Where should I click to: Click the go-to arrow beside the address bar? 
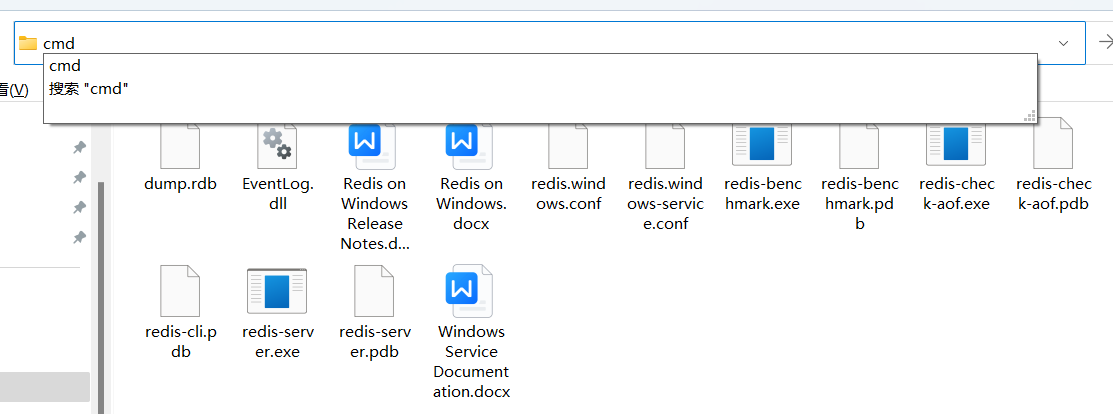(1105, 43)
